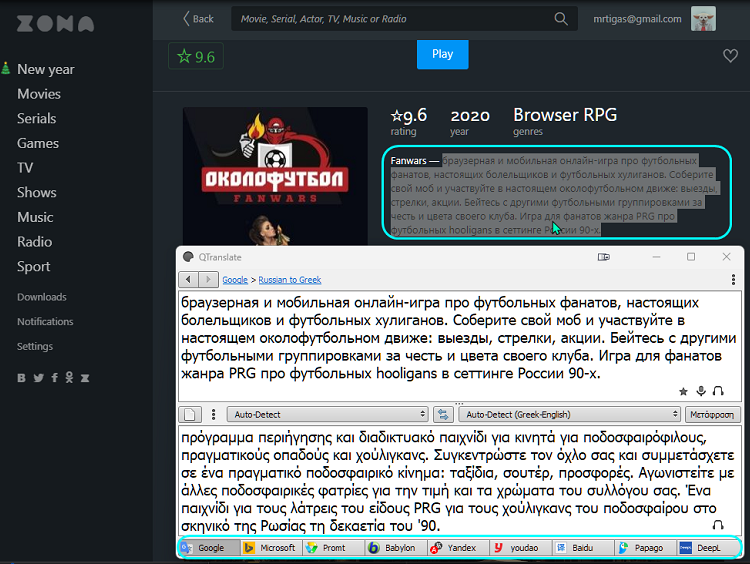This screenshot has height=564, width=750.
Task: Click the search magnifier icon
Action: (561, 19)
